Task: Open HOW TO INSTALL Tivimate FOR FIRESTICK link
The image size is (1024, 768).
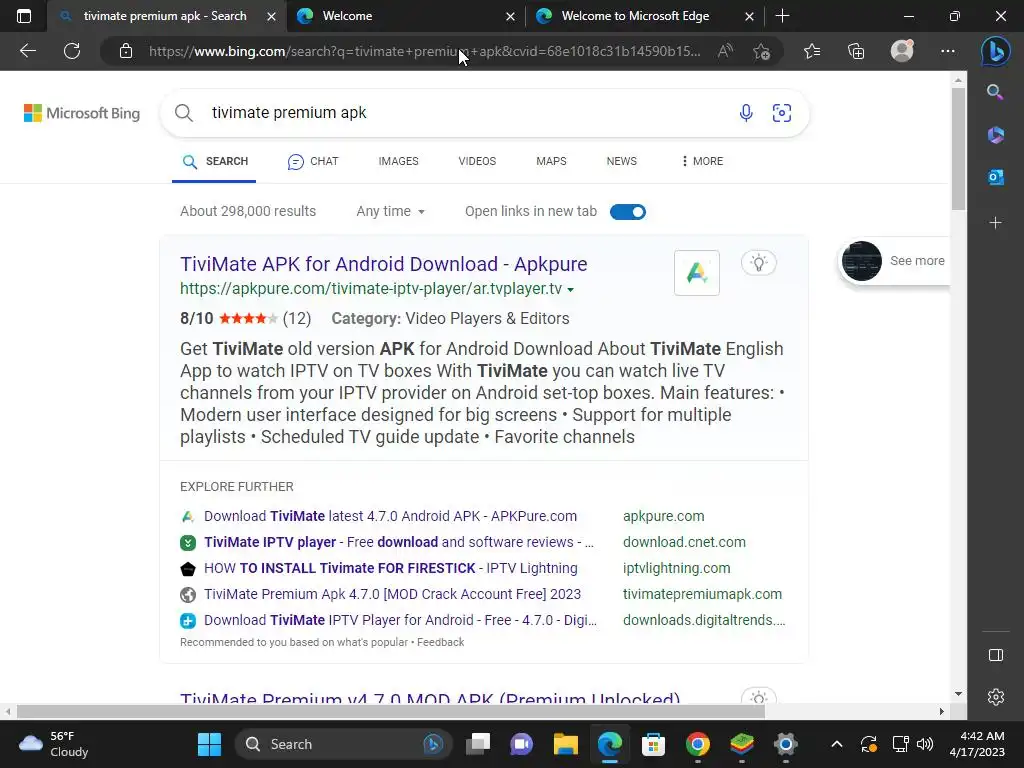Action: pos(391,568)
